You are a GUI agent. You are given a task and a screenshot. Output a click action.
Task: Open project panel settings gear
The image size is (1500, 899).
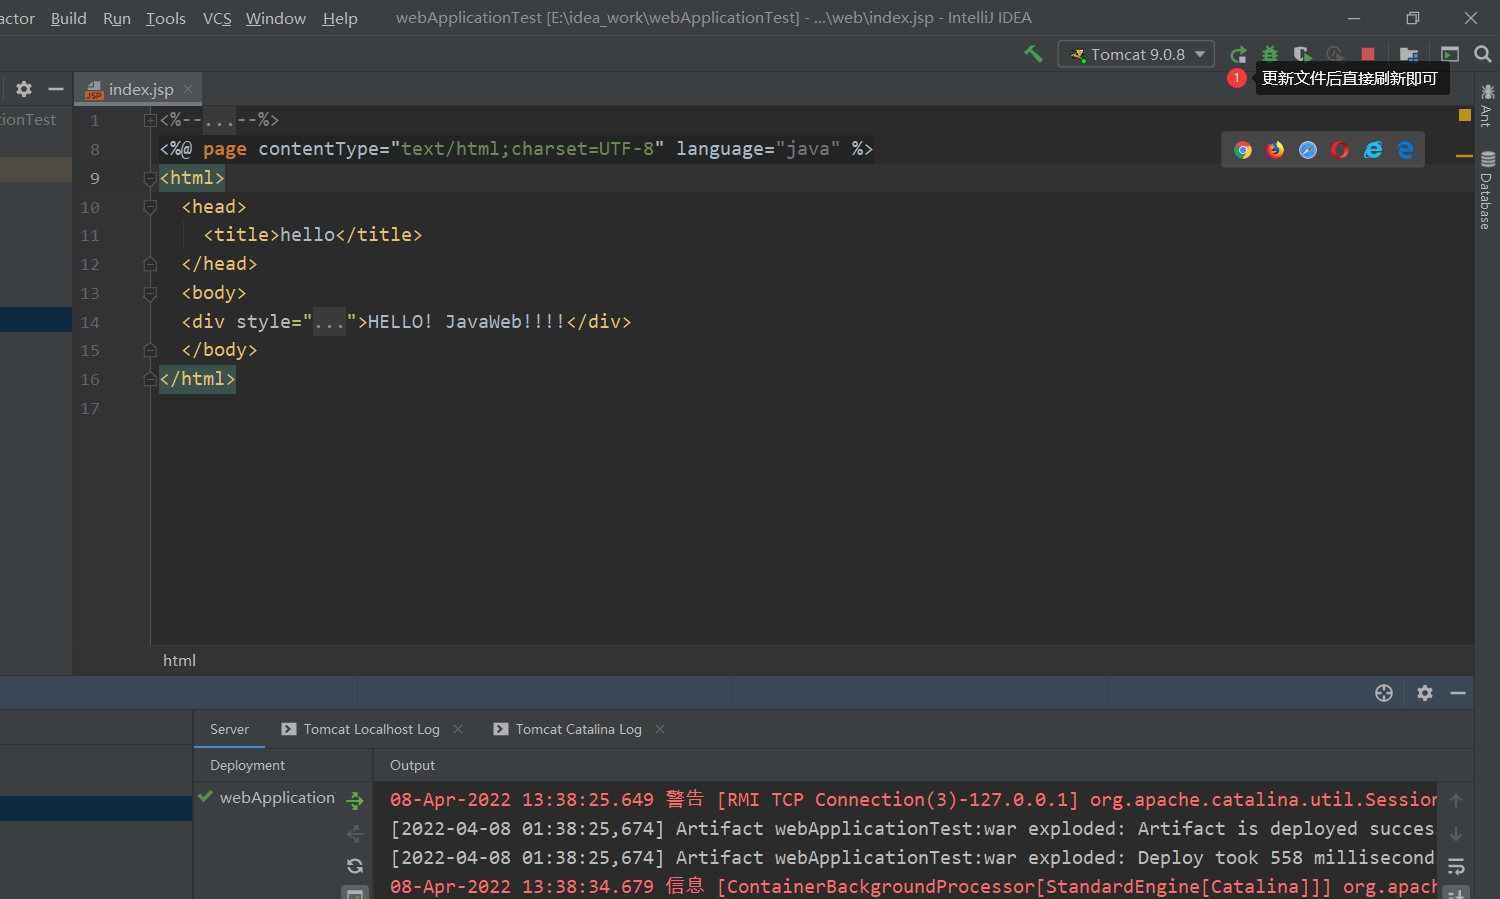coord(24,89)
